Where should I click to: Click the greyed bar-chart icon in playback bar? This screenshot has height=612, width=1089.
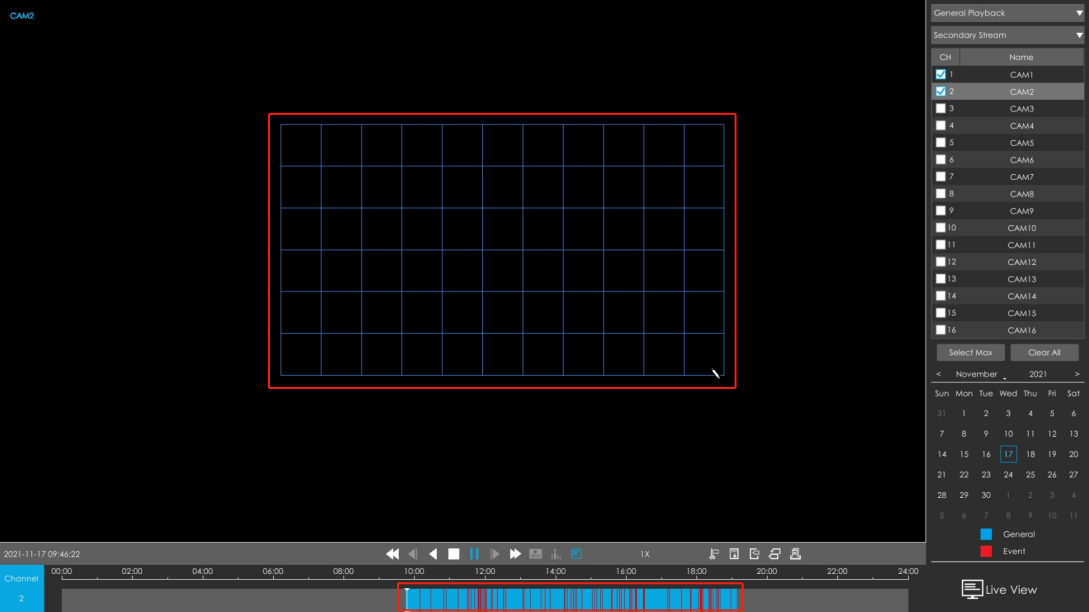(556, 554)
